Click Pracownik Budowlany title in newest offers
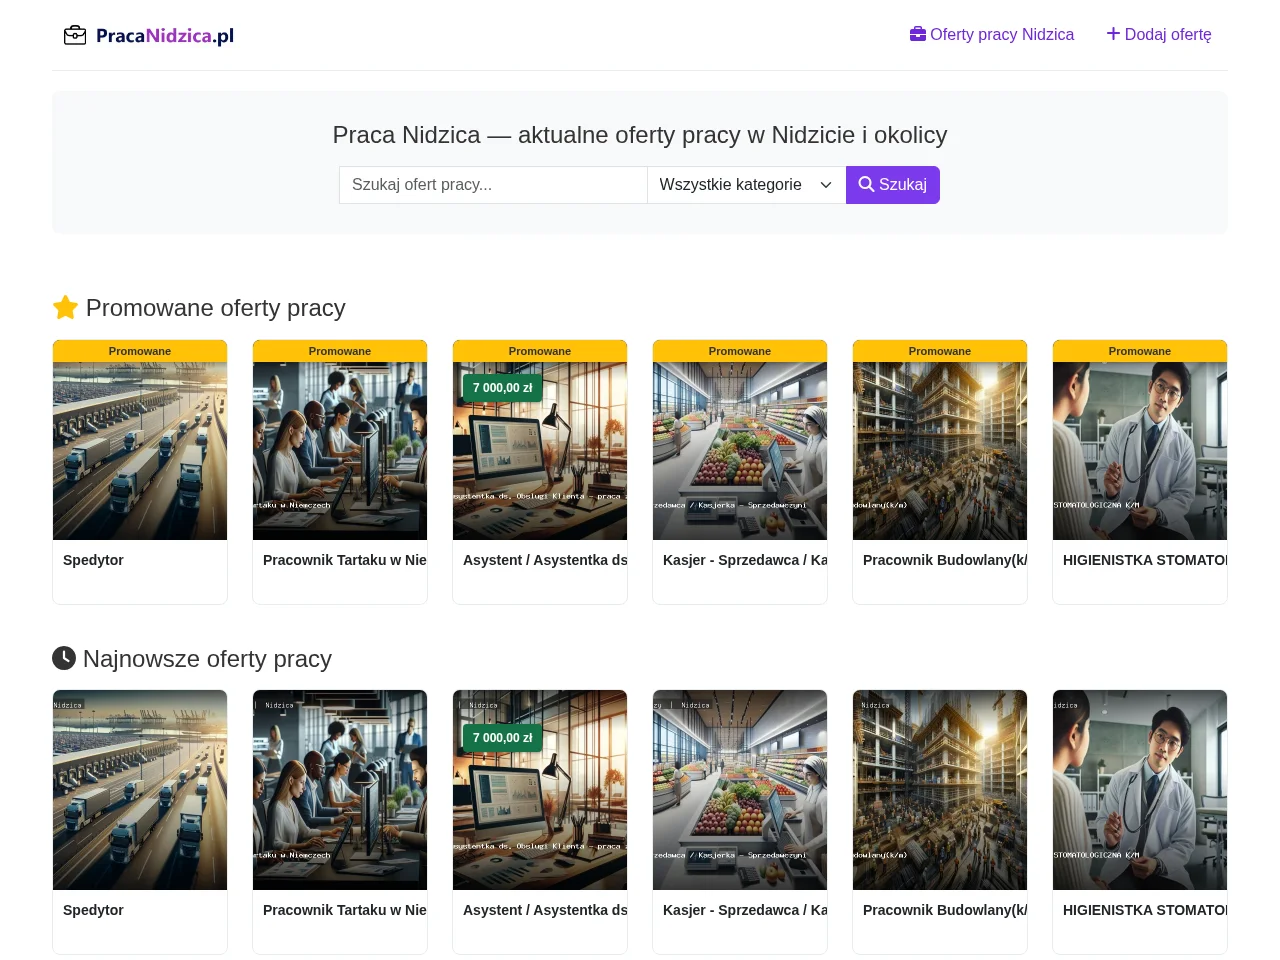The width and height of the screenshot is (1280, 960). coord(945,910)
